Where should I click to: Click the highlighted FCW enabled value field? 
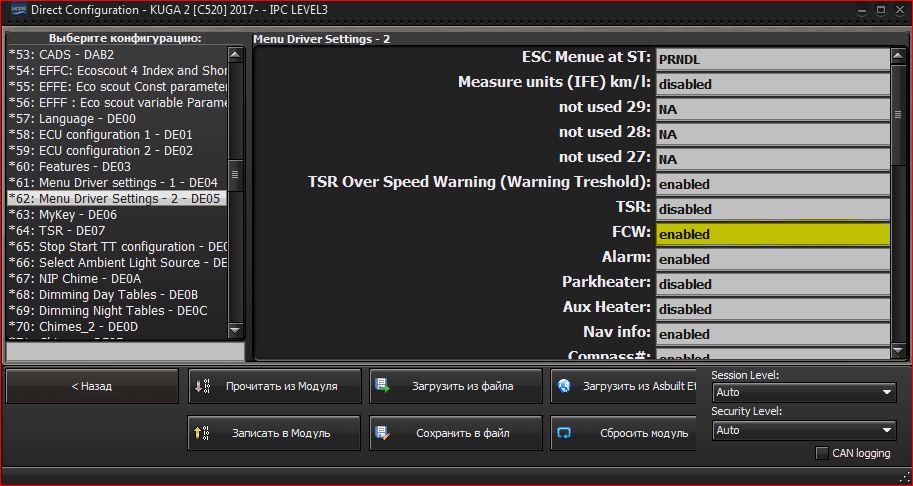(x=772, y=234)
